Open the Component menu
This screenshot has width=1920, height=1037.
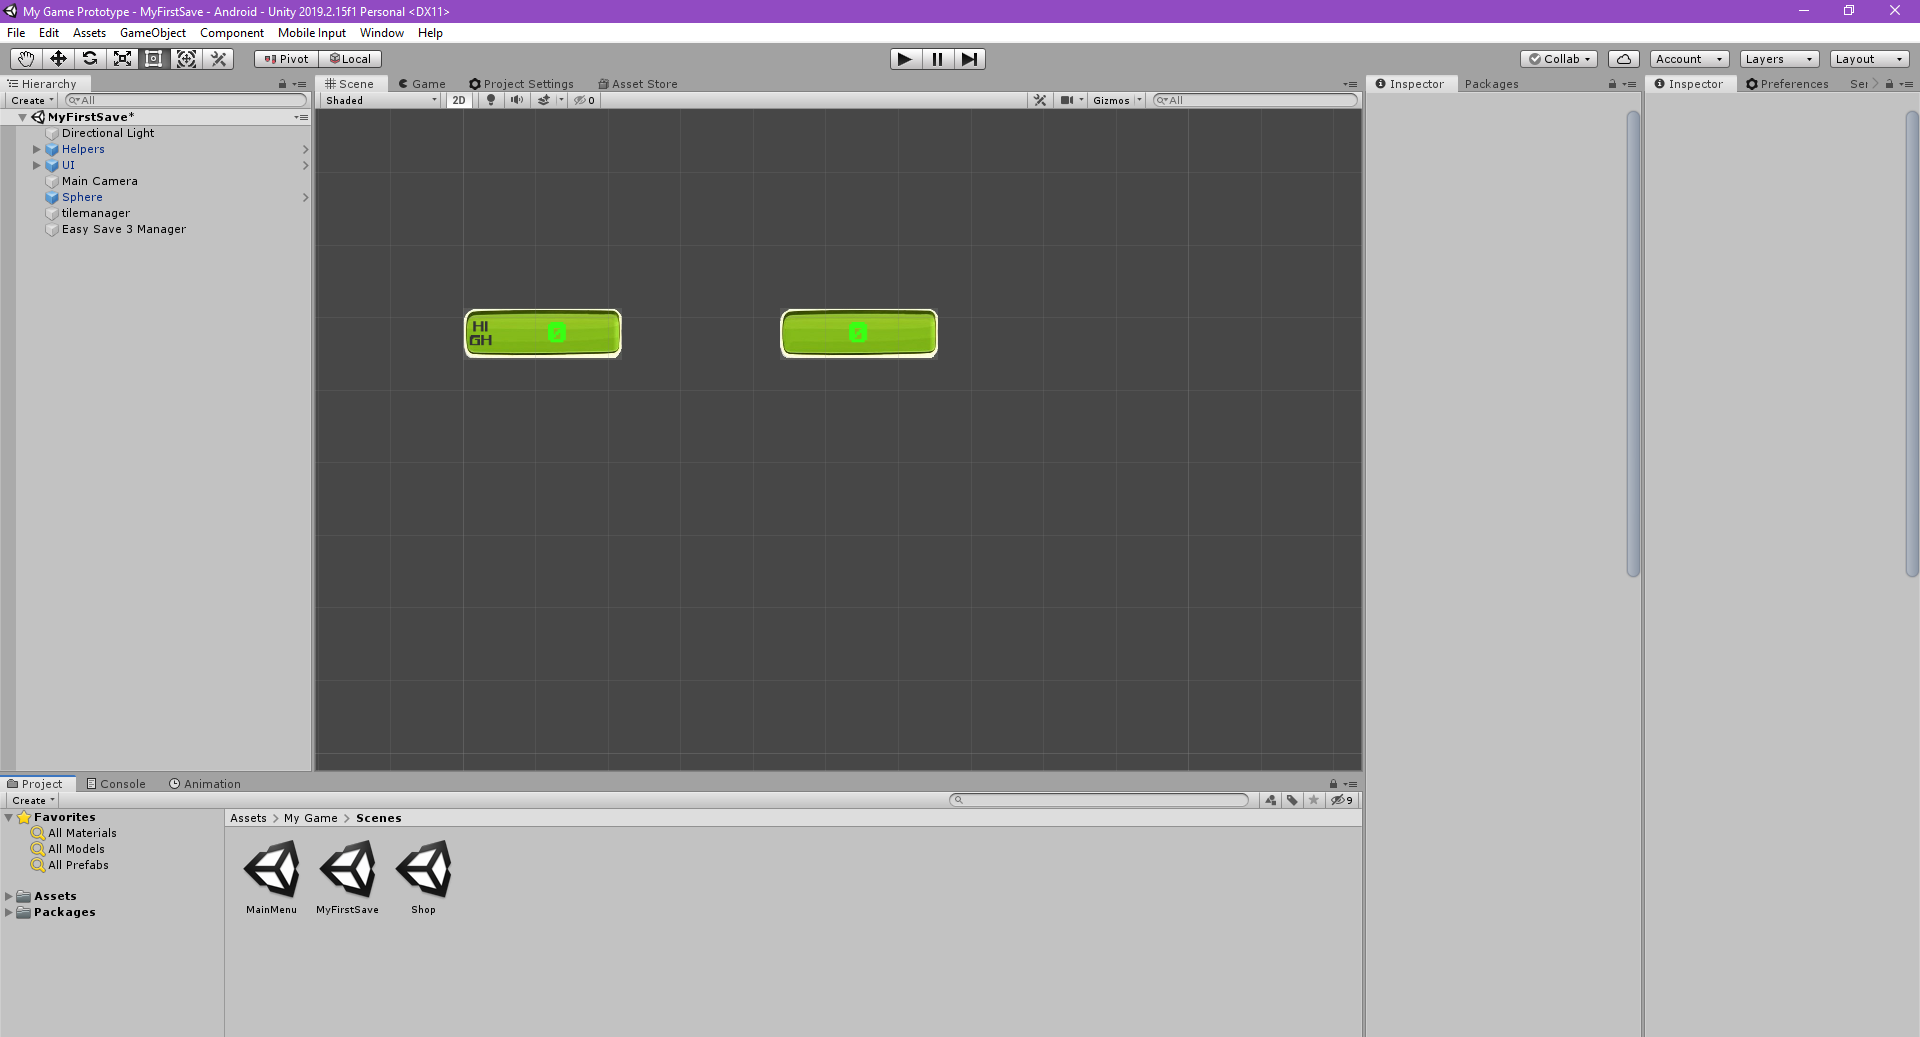click(232, 33)
